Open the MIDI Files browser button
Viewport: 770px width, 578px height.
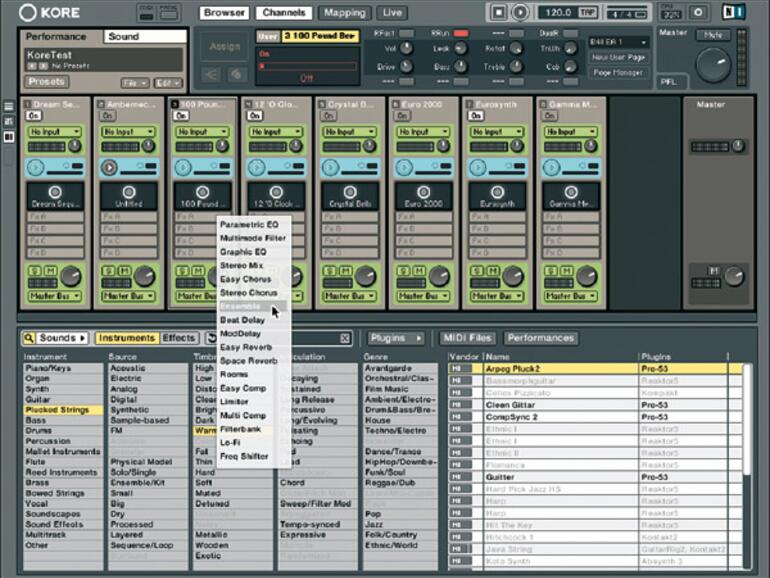[x=468, y=339]
